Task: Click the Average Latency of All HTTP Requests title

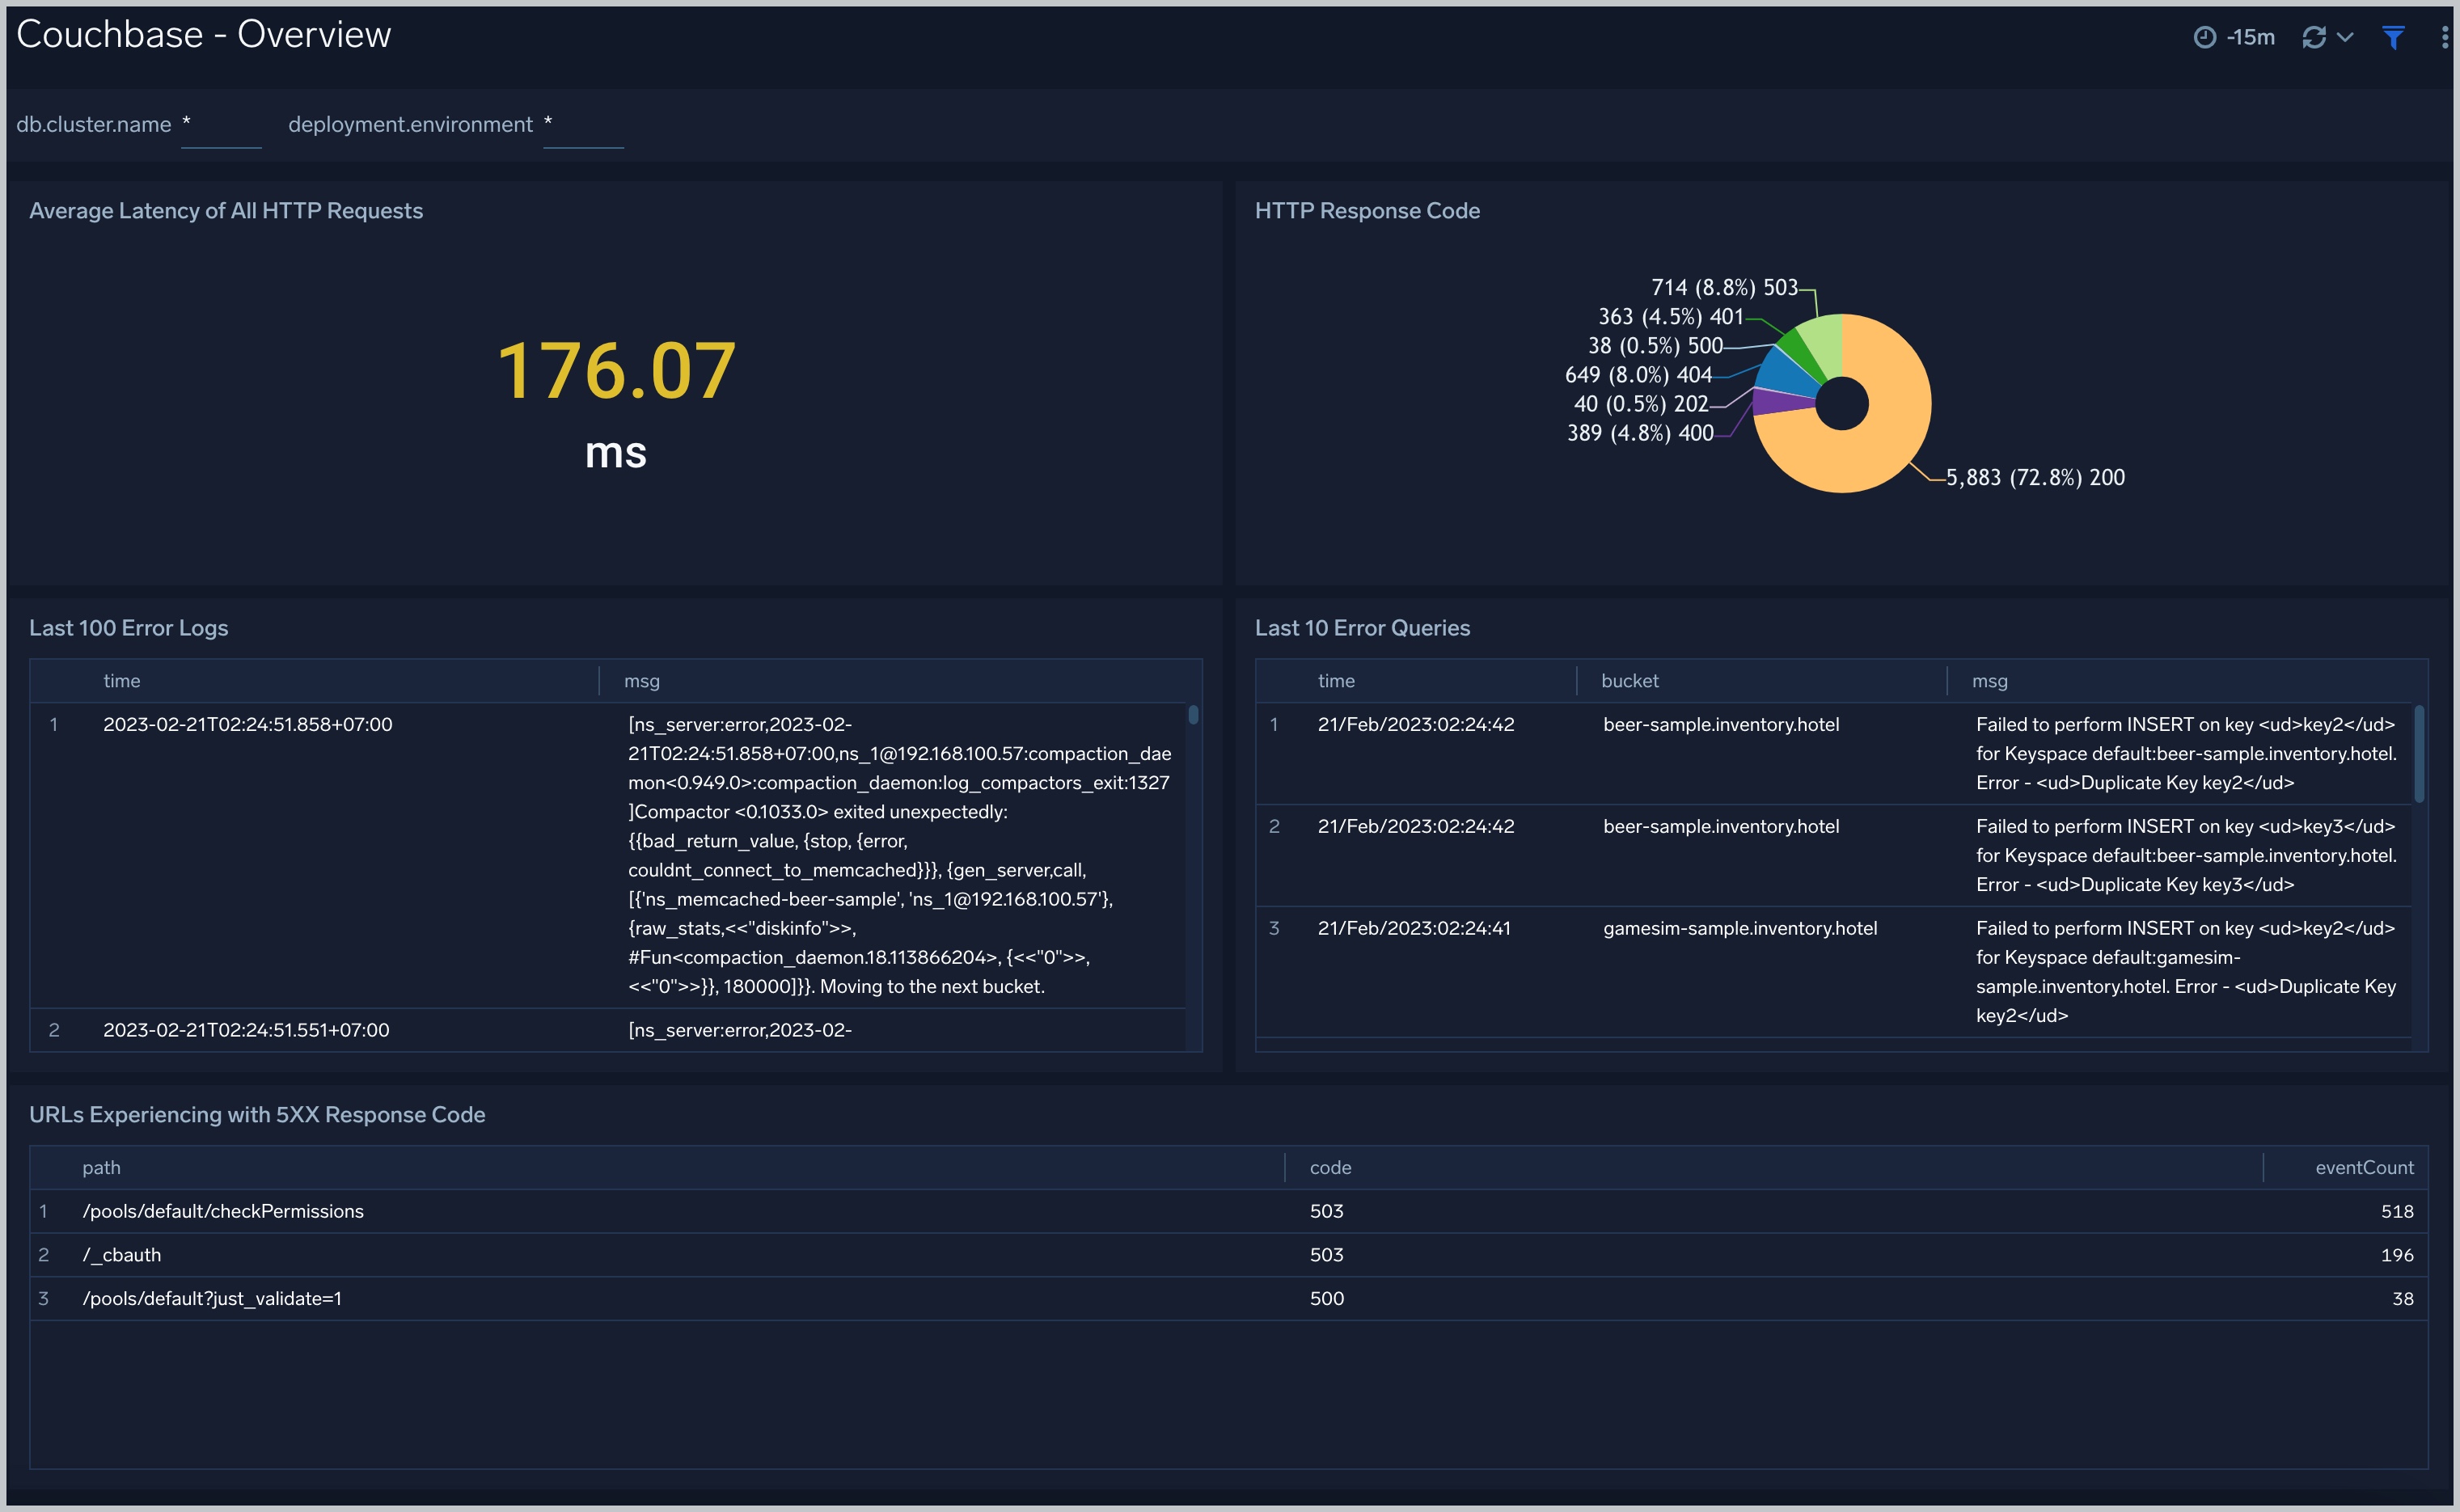Action: coord(226,211)
